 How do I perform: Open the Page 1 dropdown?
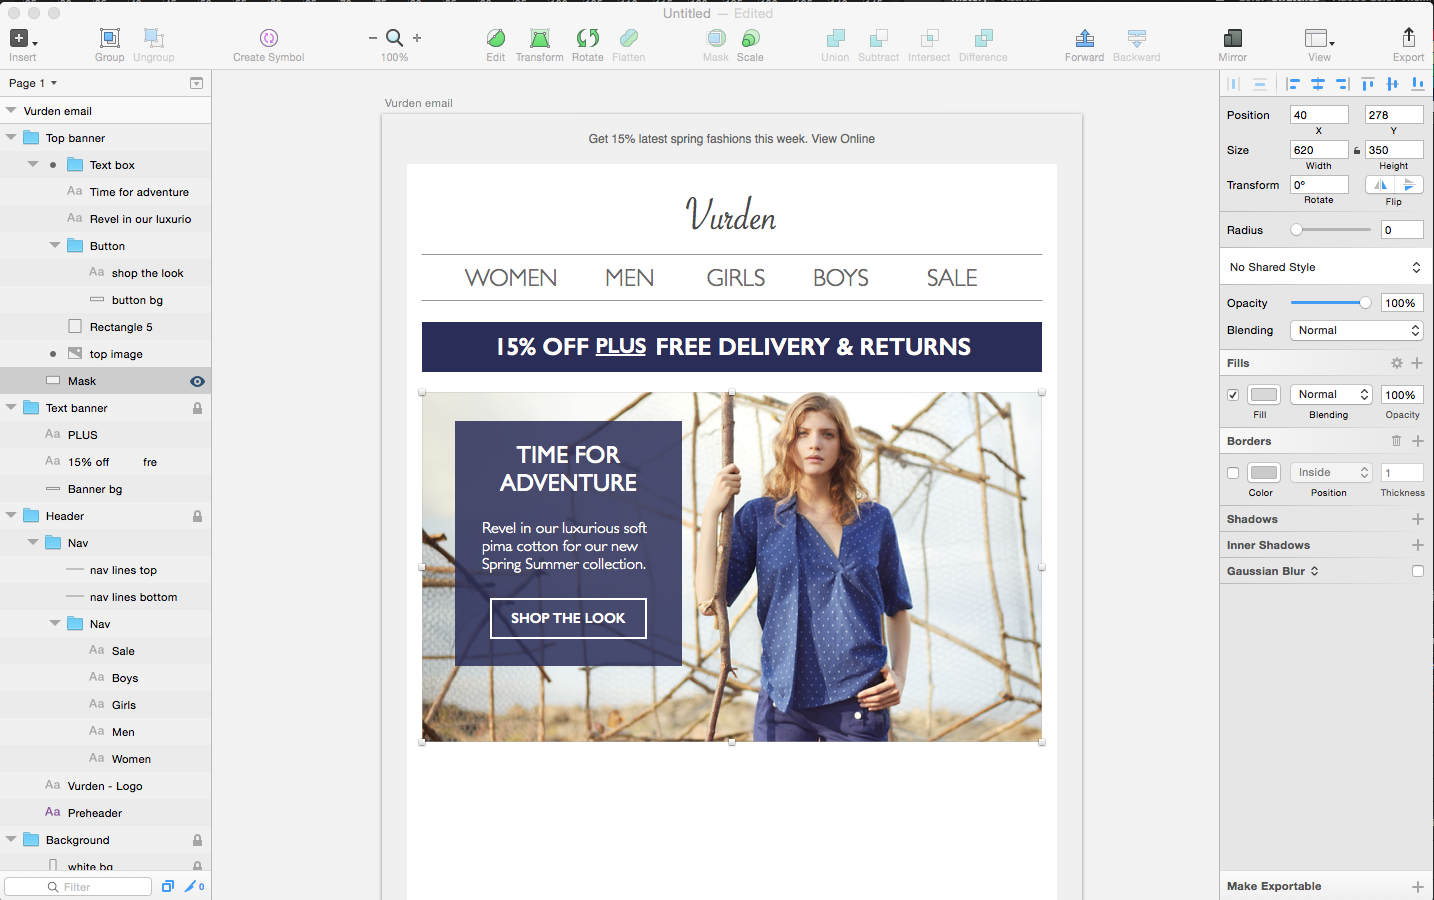click(33, 83)
